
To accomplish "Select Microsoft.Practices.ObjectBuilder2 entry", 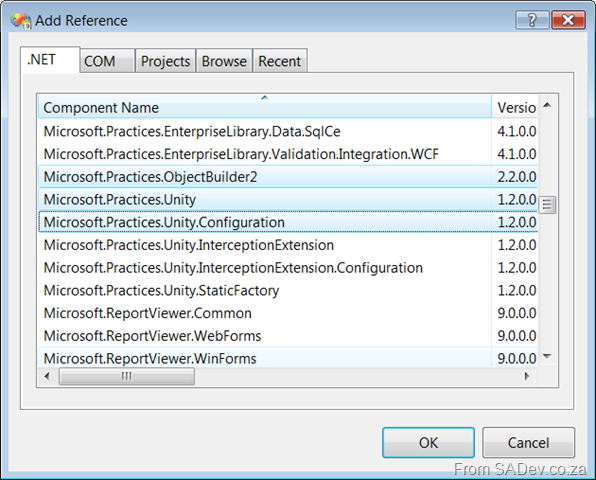I will pyautogui.click(x=288, y=177).
